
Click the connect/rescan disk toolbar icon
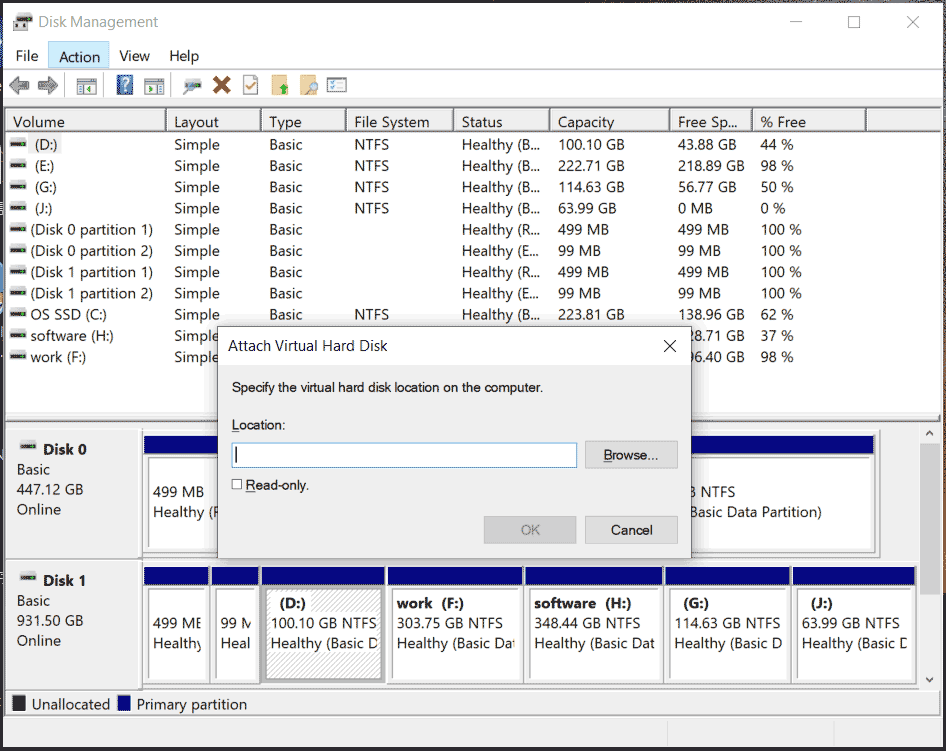click(192, 86)
